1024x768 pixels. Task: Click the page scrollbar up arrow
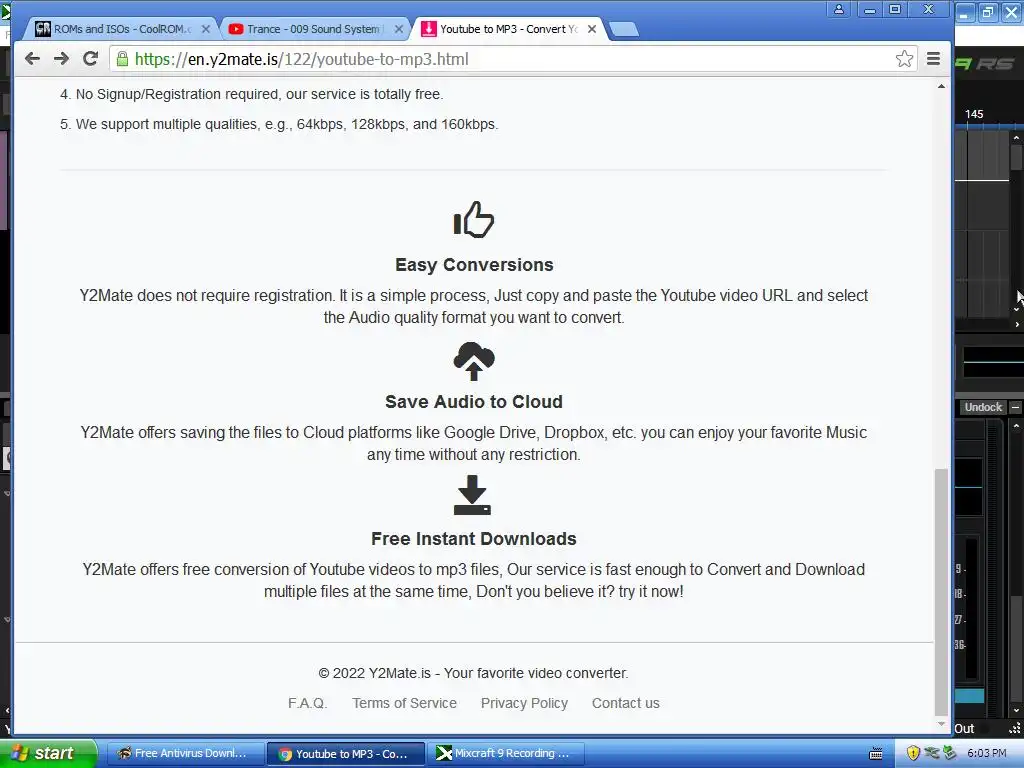pos(941,86)
